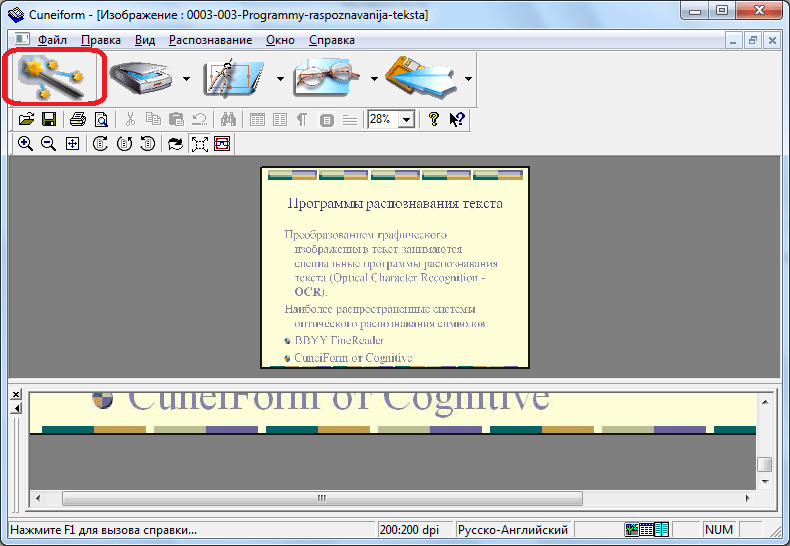This screenshot has width=790, height=546.
Task: Click the clipboard paste icon
Action: click(x=176, y=119)
